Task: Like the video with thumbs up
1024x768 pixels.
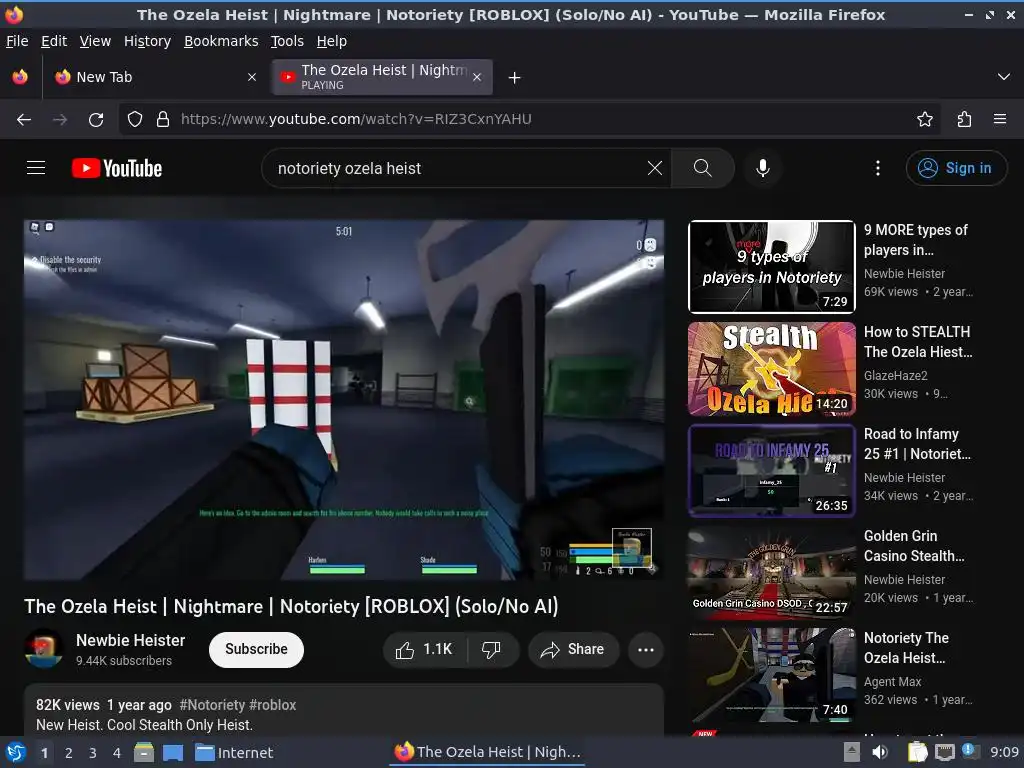Action: pos(424,650)
